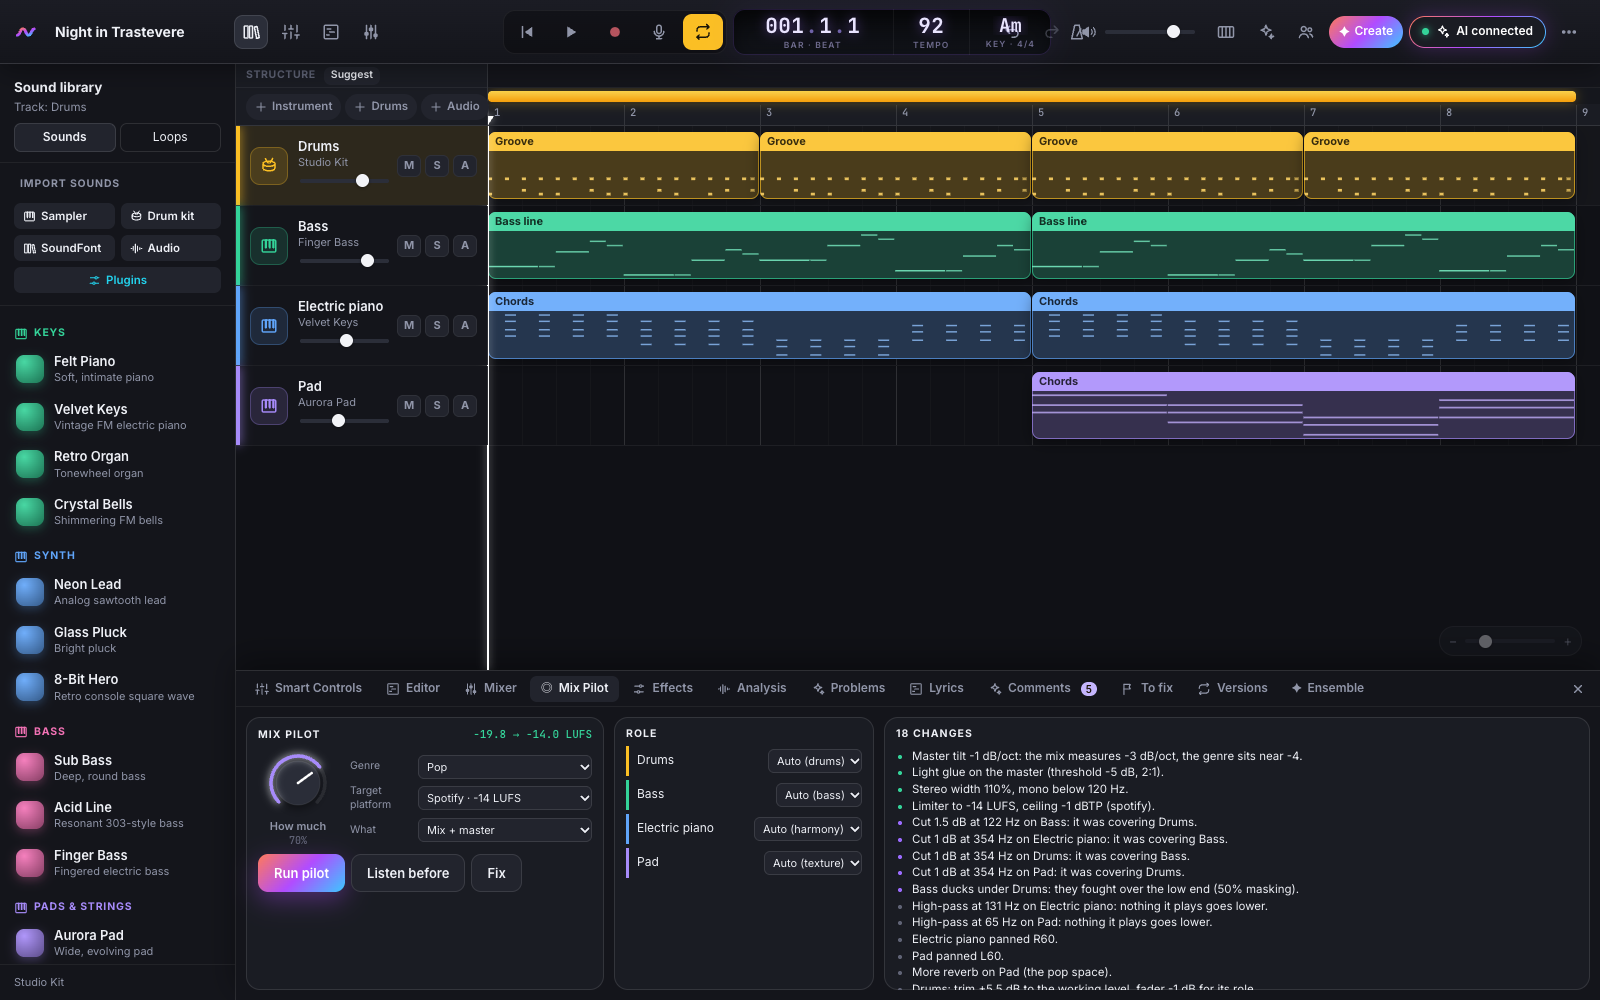
Task: Switch to the Effects tab
Action: [x=663, y=688]
